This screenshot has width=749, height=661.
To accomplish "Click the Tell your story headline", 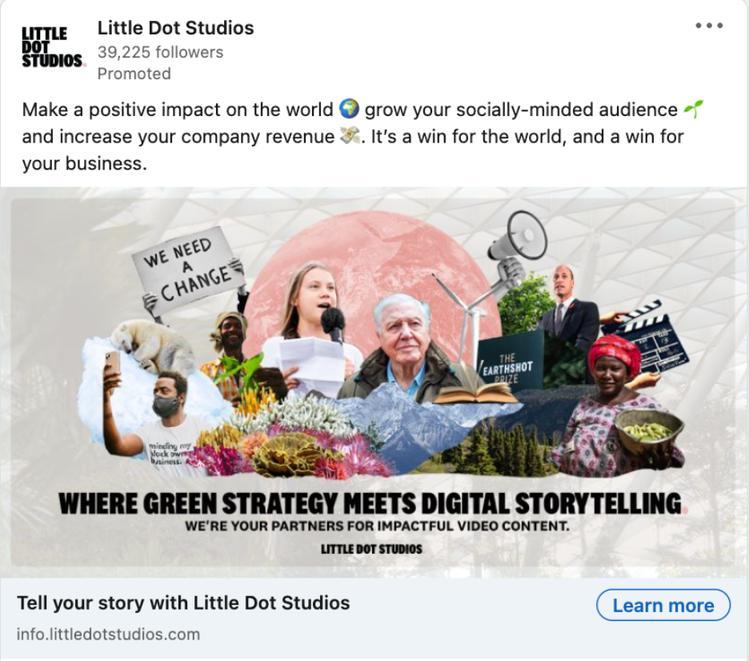I will pos(183,603).
